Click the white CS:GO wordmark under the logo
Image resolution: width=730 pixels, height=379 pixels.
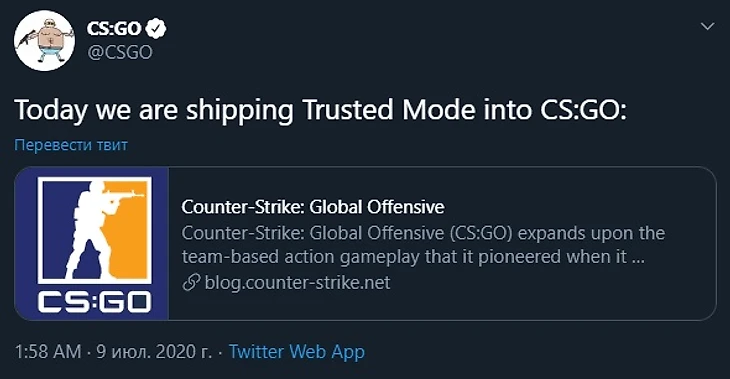(x=95, y=302)
